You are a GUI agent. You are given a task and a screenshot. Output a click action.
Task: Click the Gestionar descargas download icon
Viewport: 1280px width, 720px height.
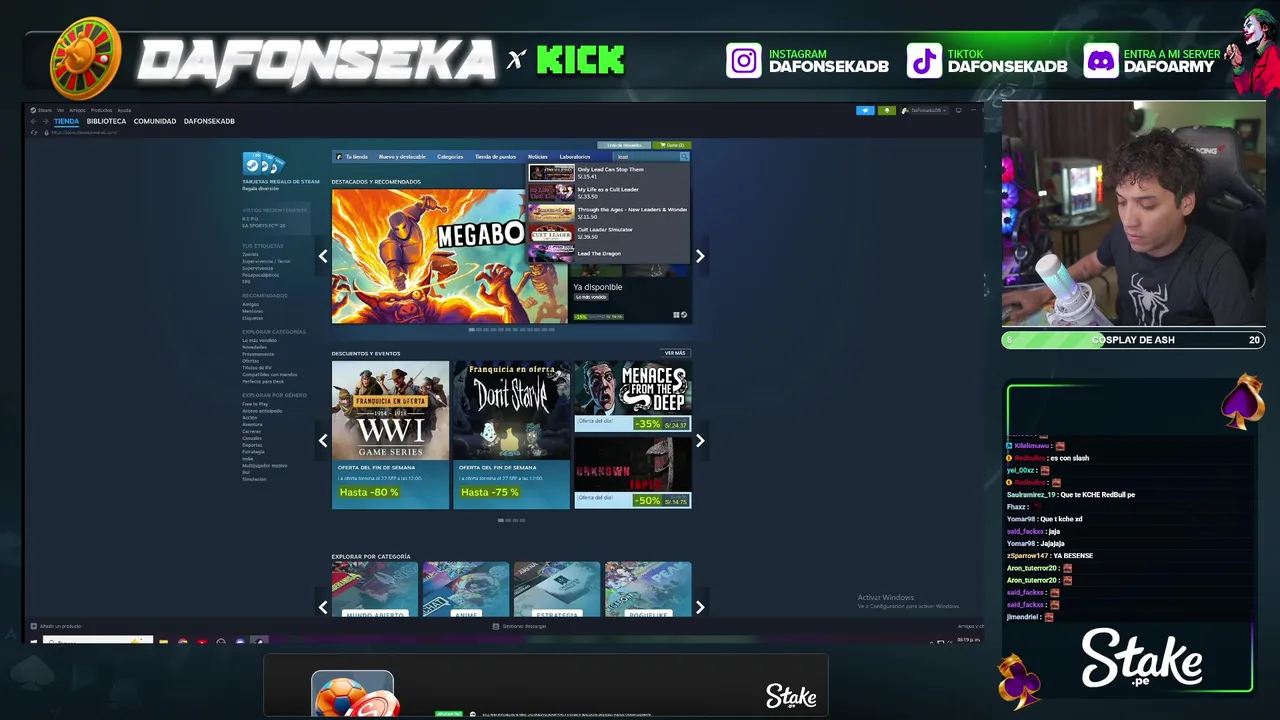496,626
